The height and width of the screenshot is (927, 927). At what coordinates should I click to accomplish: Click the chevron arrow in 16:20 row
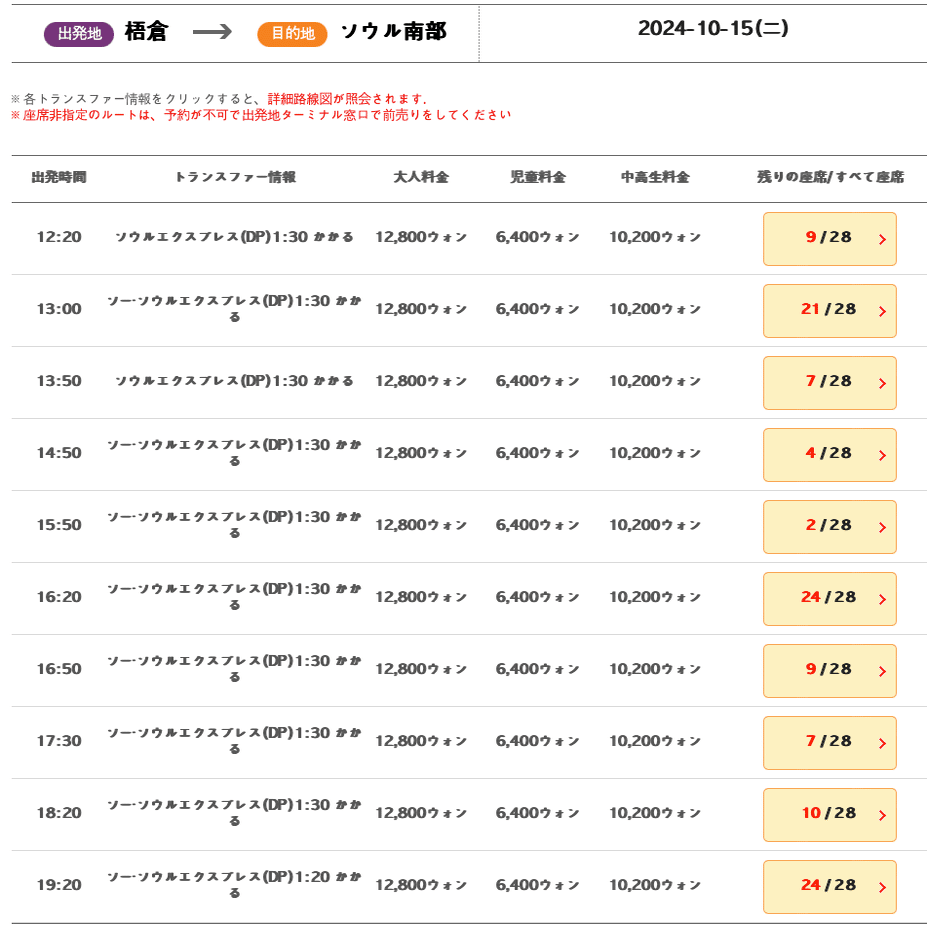[x=882, y=599]
